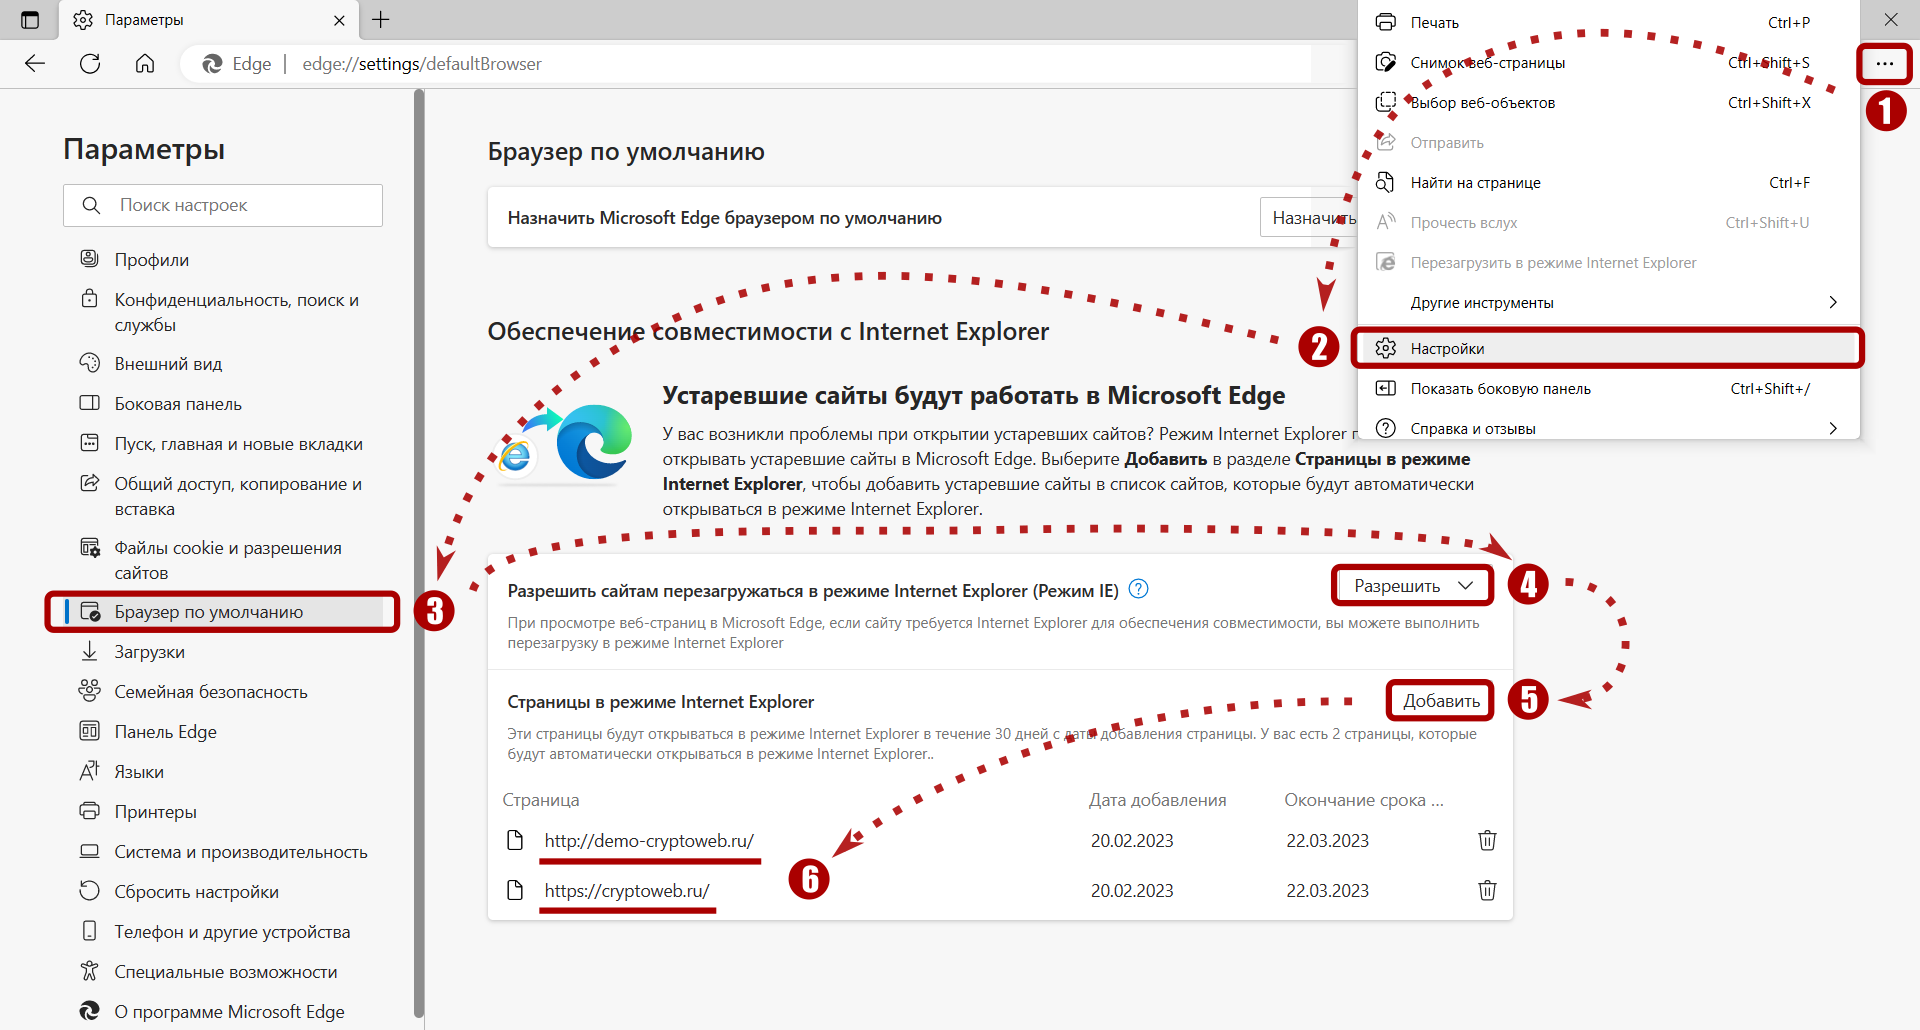Click the Печать printer icon in menu
The image size is (1920, 1030).
click(1386, 22)
